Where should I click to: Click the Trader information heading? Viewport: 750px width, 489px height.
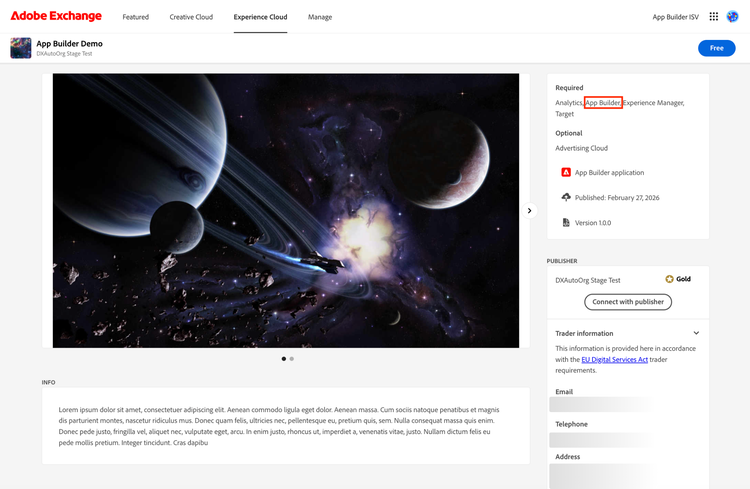click(x=584, y=333)
